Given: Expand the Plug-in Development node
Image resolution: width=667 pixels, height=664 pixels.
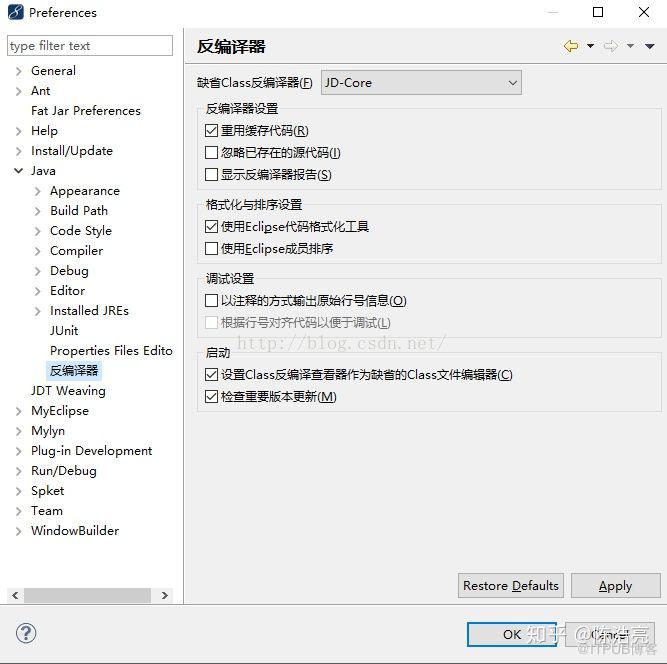Looking at the screenshot, I should tap(18, 451).
